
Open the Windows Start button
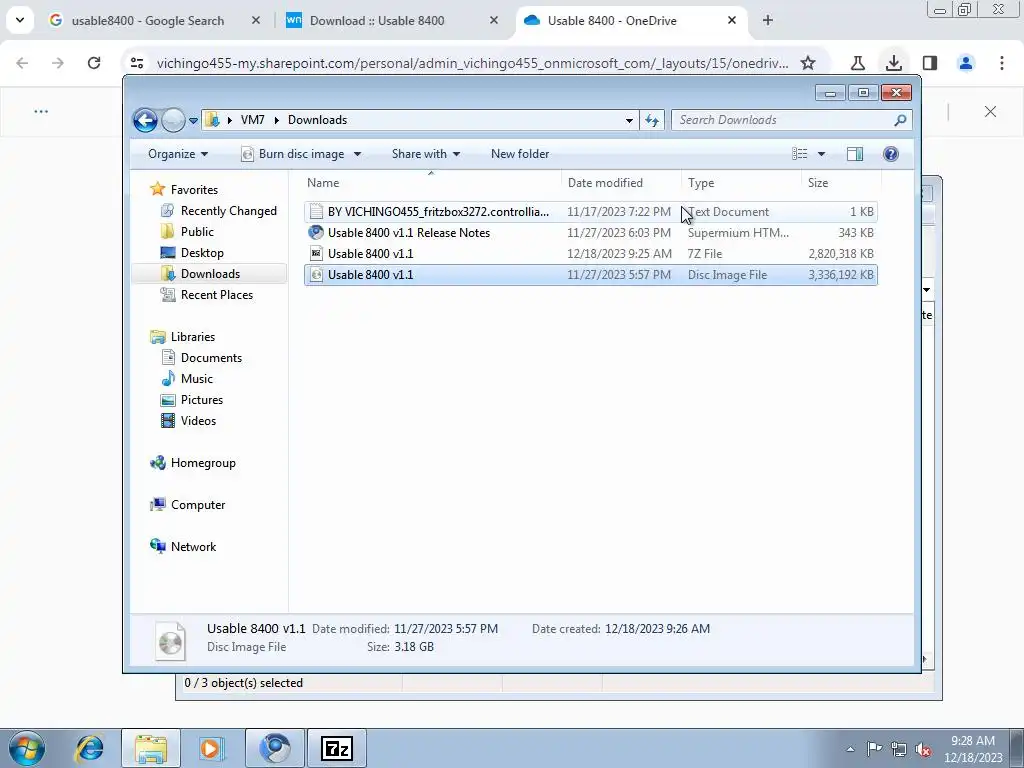point(26,748)
